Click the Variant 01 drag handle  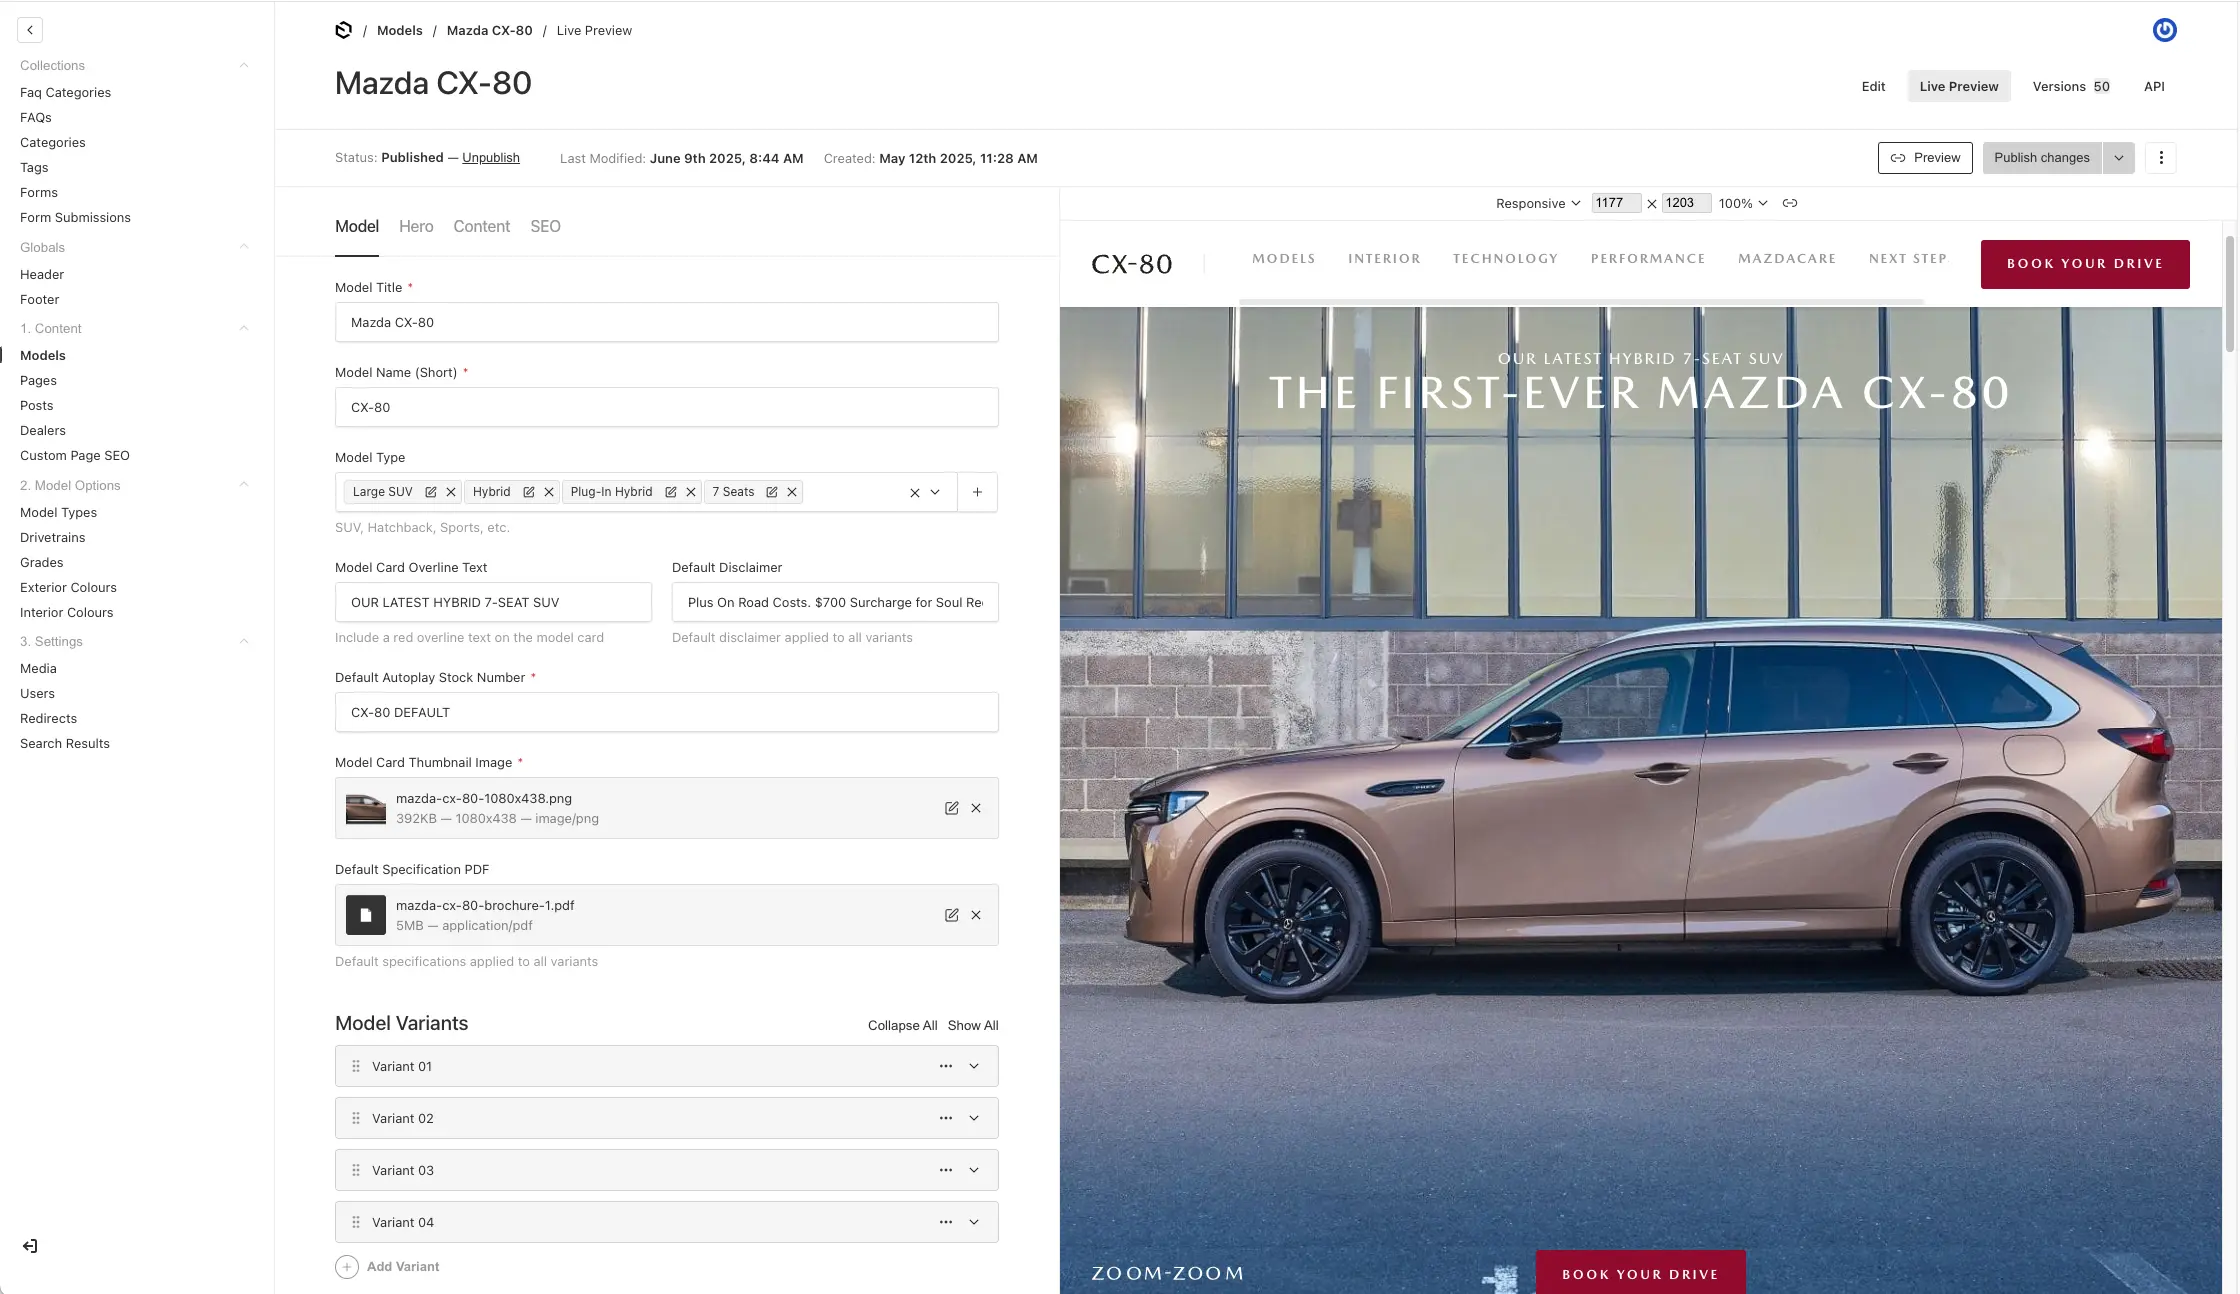click(x=356, y=1066)
